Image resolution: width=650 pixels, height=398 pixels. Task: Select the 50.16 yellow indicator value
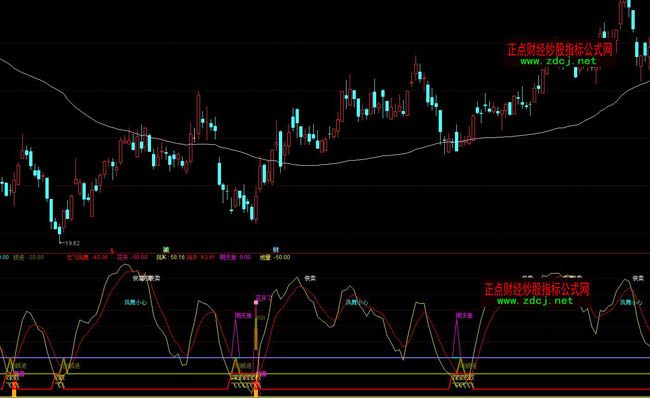(177, 257)
